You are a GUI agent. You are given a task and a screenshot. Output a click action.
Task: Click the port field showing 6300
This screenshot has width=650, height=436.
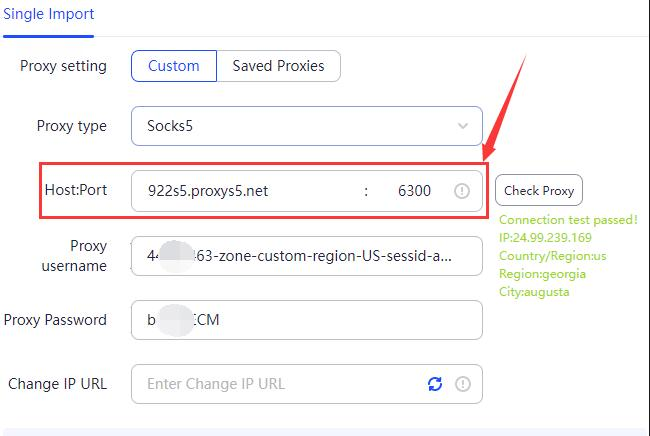coord(414,191)
